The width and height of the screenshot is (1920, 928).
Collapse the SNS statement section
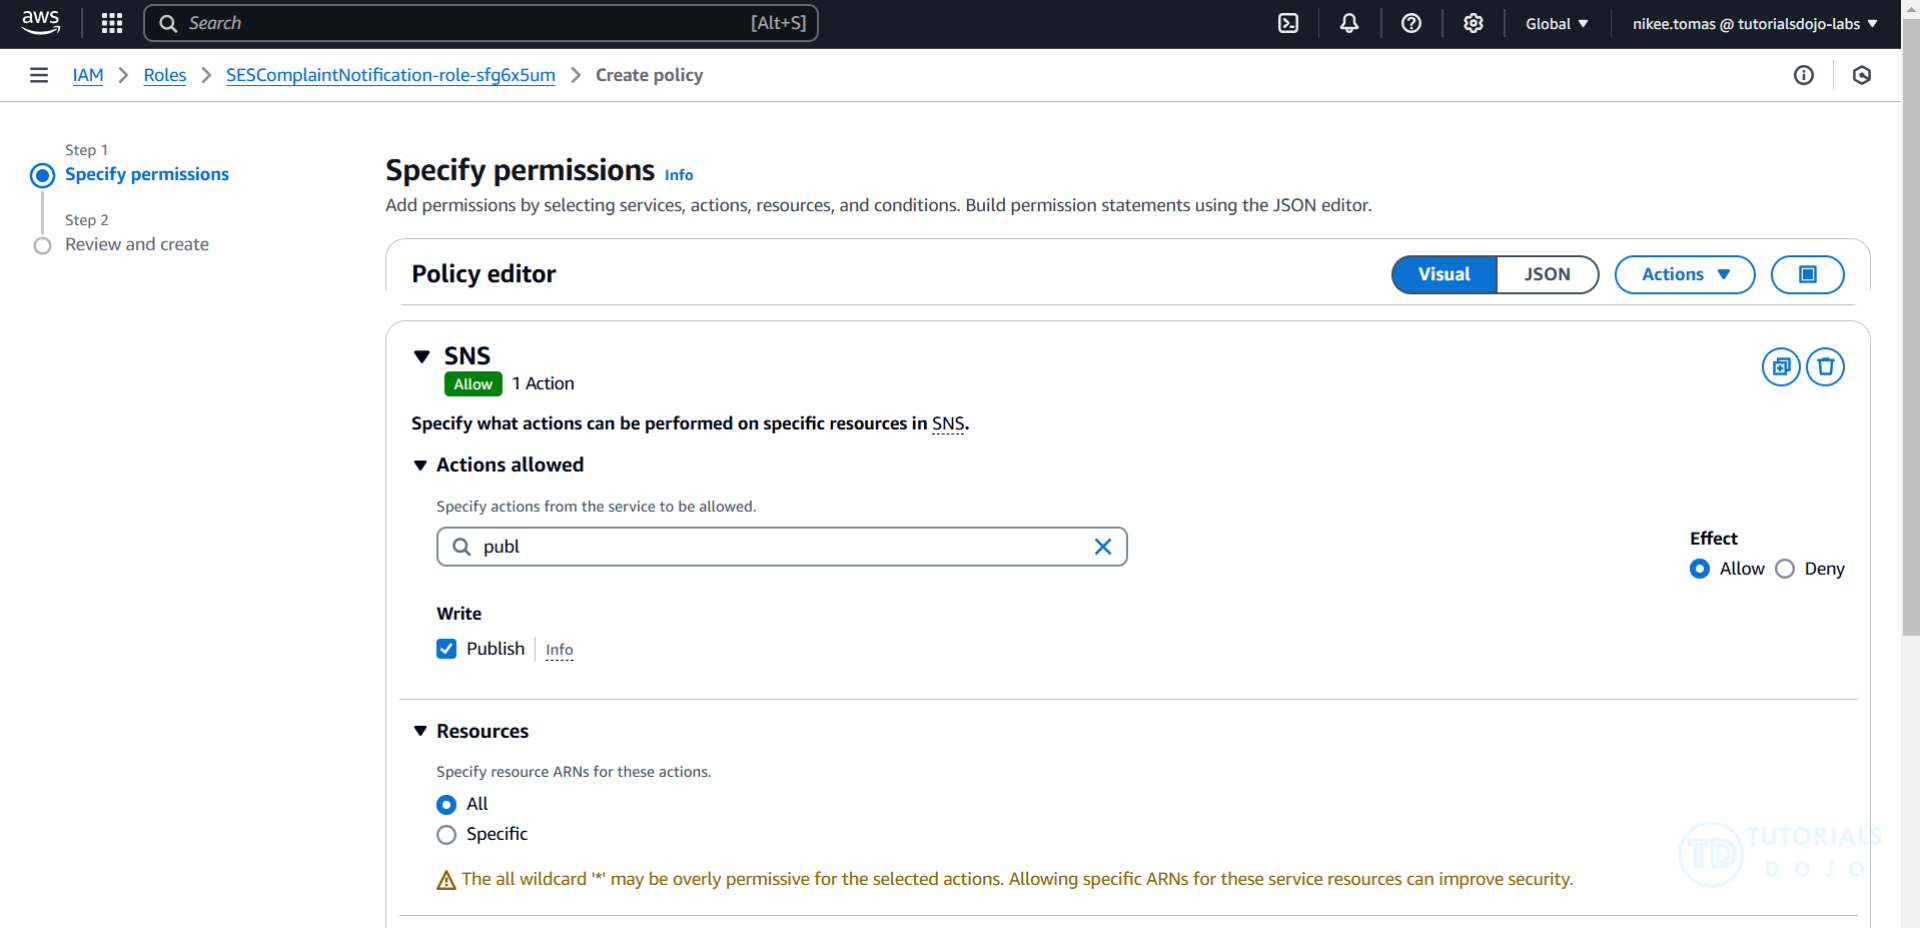click(422, 356)
